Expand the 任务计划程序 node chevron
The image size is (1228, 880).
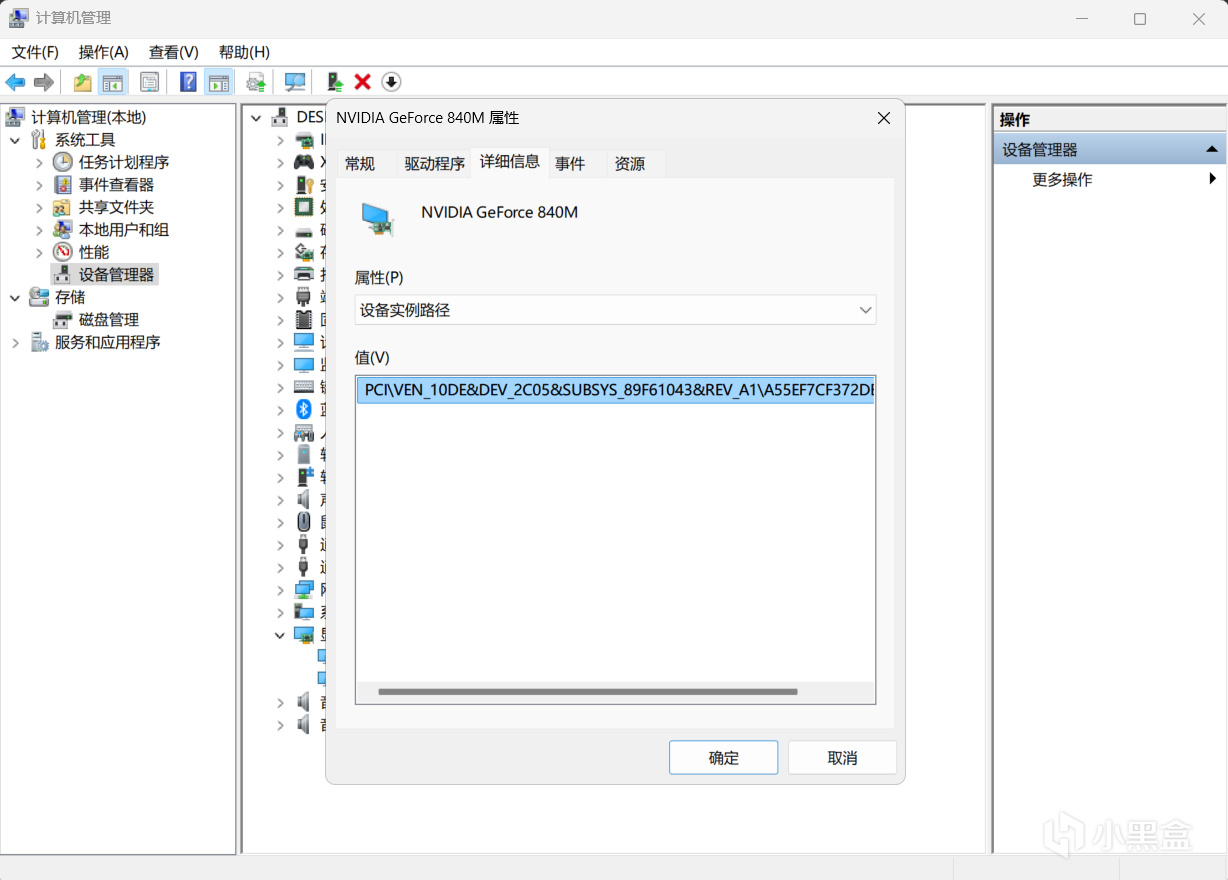tap(39, 162)
